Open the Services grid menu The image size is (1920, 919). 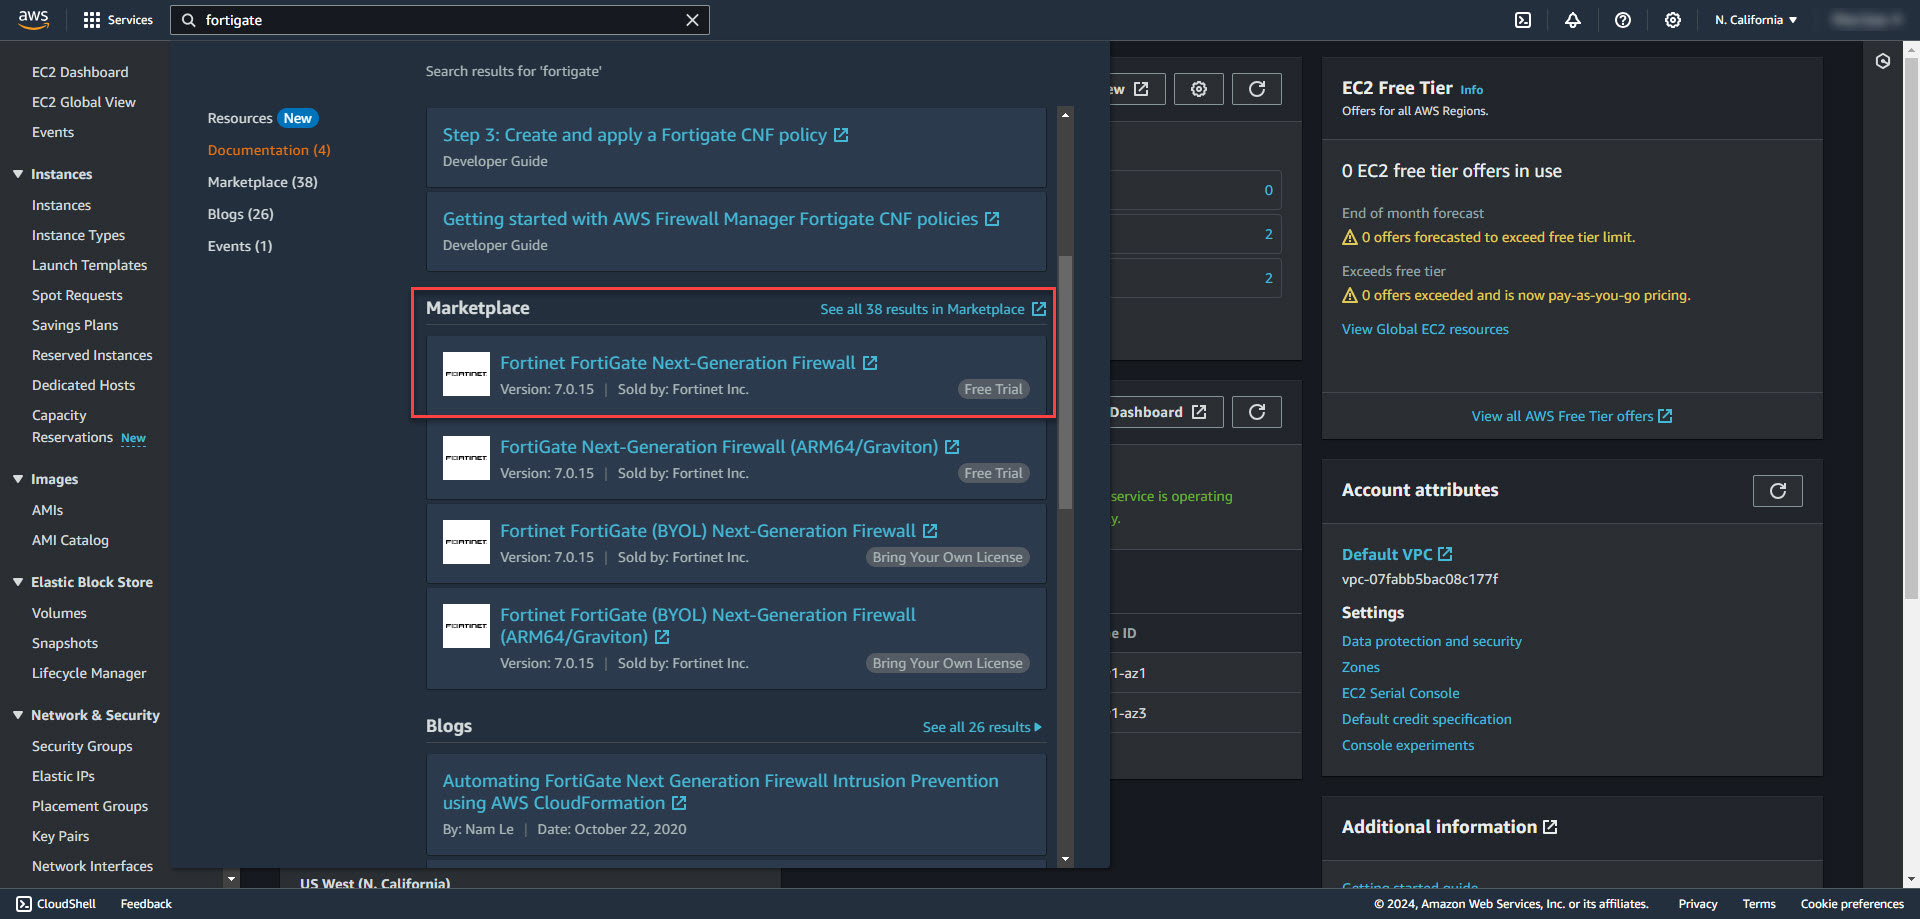pyautogui.click(x=118, y=20)
